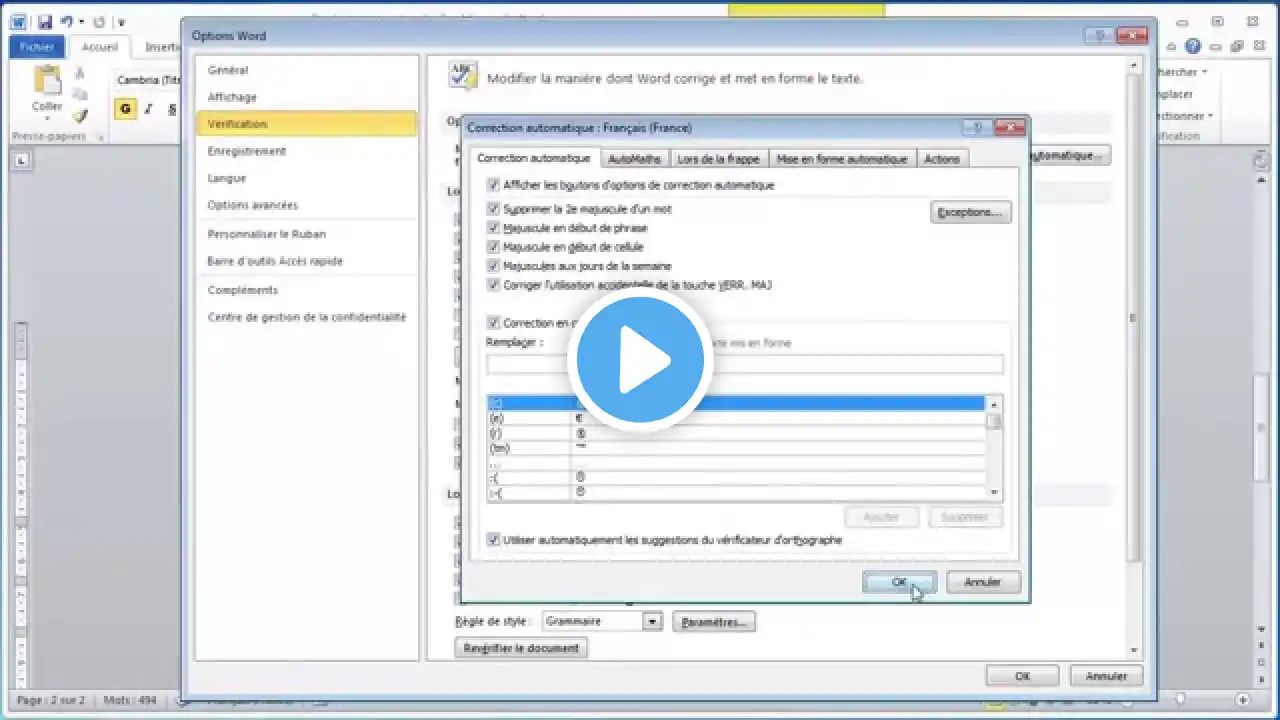Screen dimensions: 1280x720
Task: Click the Revérifier le document button
Action: point(521,648)
